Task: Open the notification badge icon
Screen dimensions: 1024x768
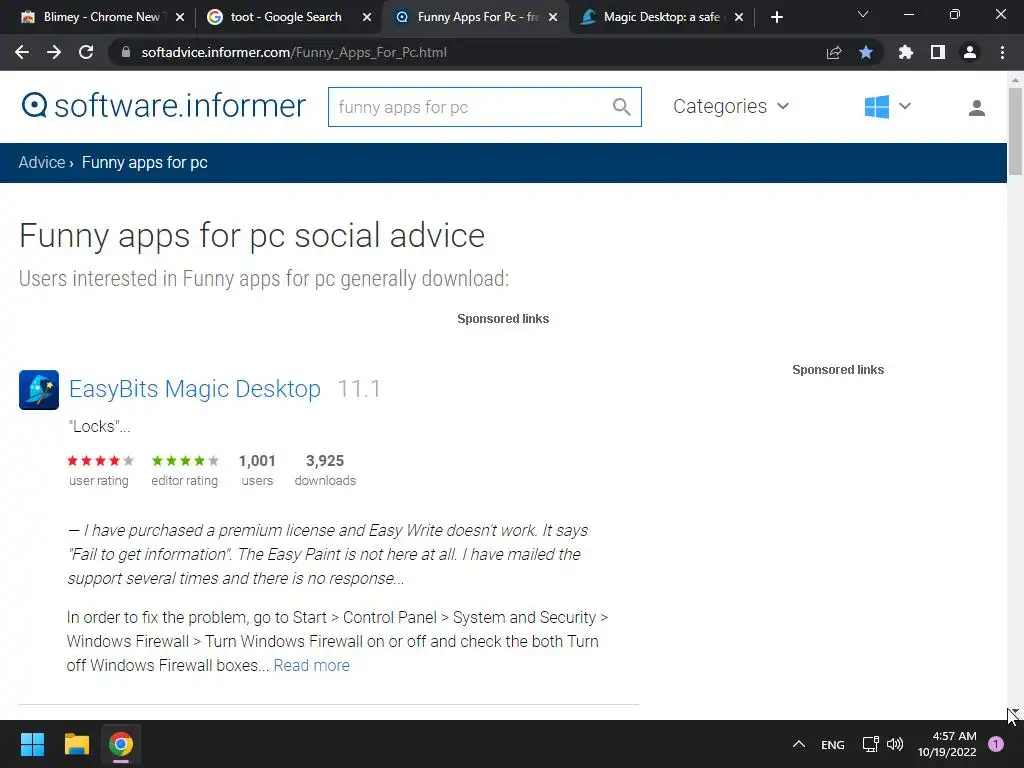Action: click(996, 744)
